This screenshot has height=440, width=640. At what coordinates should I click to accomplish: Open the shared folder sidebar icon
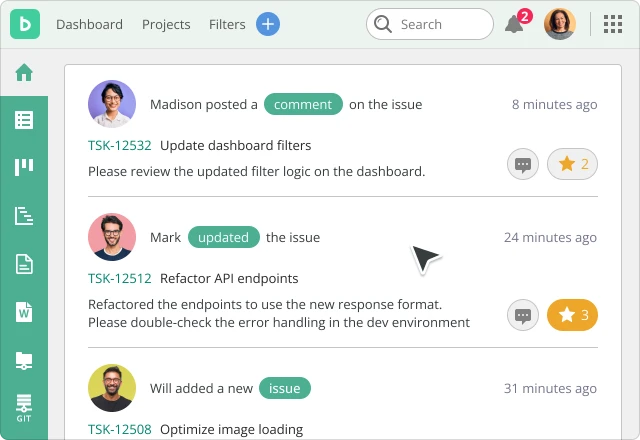coord(24,360)
